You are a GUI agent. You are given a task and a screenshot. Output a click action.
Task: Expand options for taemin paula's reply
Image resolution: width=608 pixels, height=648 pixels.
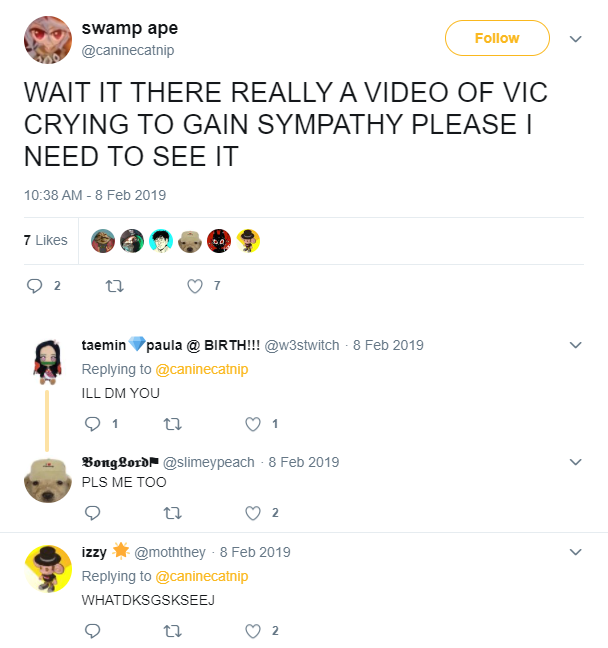pos(575,345)
